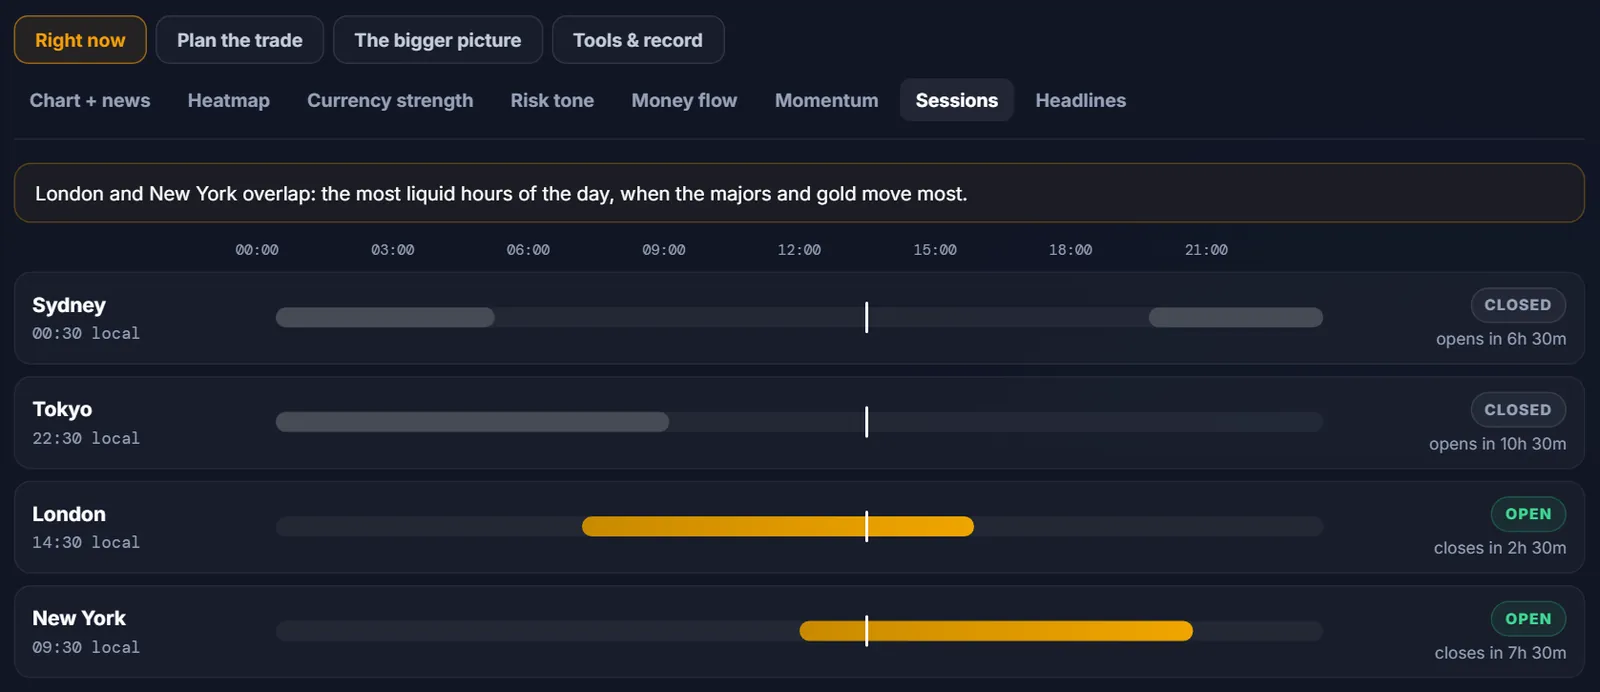Screen dimensions: 1600x692
Task: Click the current-time marker on New York row
Action: click(x=866, y=631)
